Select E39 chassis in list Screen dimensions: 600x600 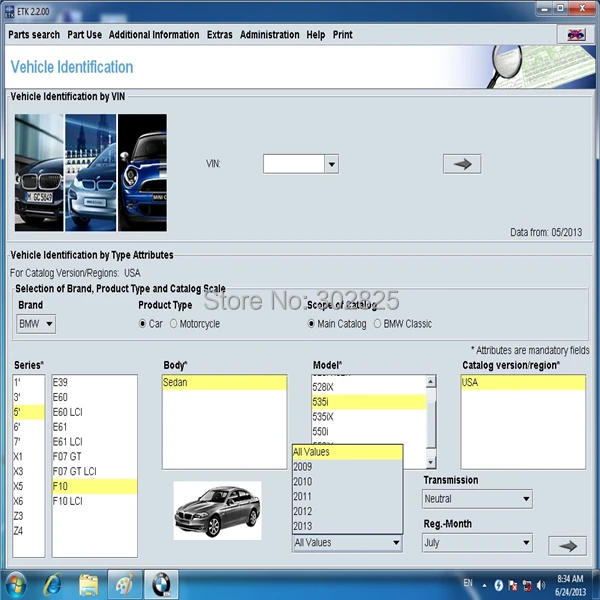[x=95, y=382]
